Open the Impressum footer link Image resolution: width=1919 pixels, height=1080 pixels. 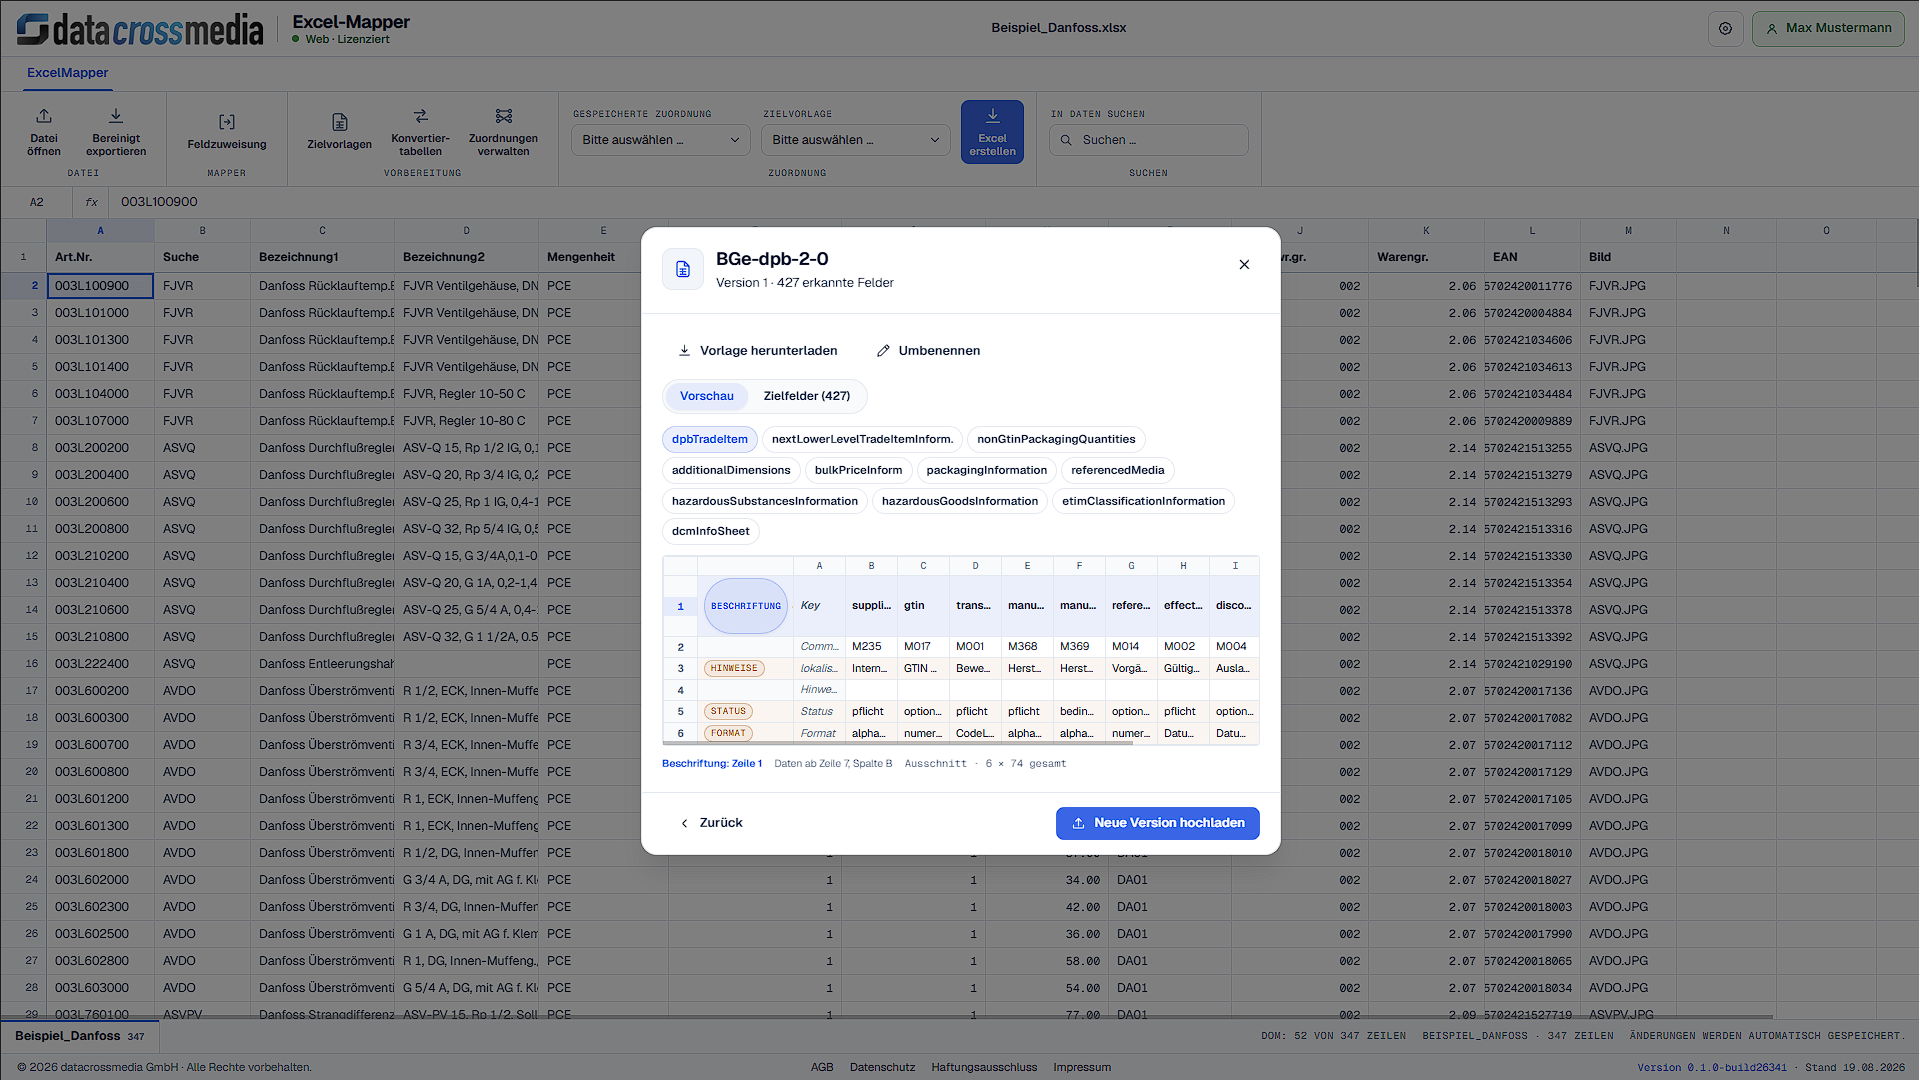pyautogui.click(x=1082, y=1068)
